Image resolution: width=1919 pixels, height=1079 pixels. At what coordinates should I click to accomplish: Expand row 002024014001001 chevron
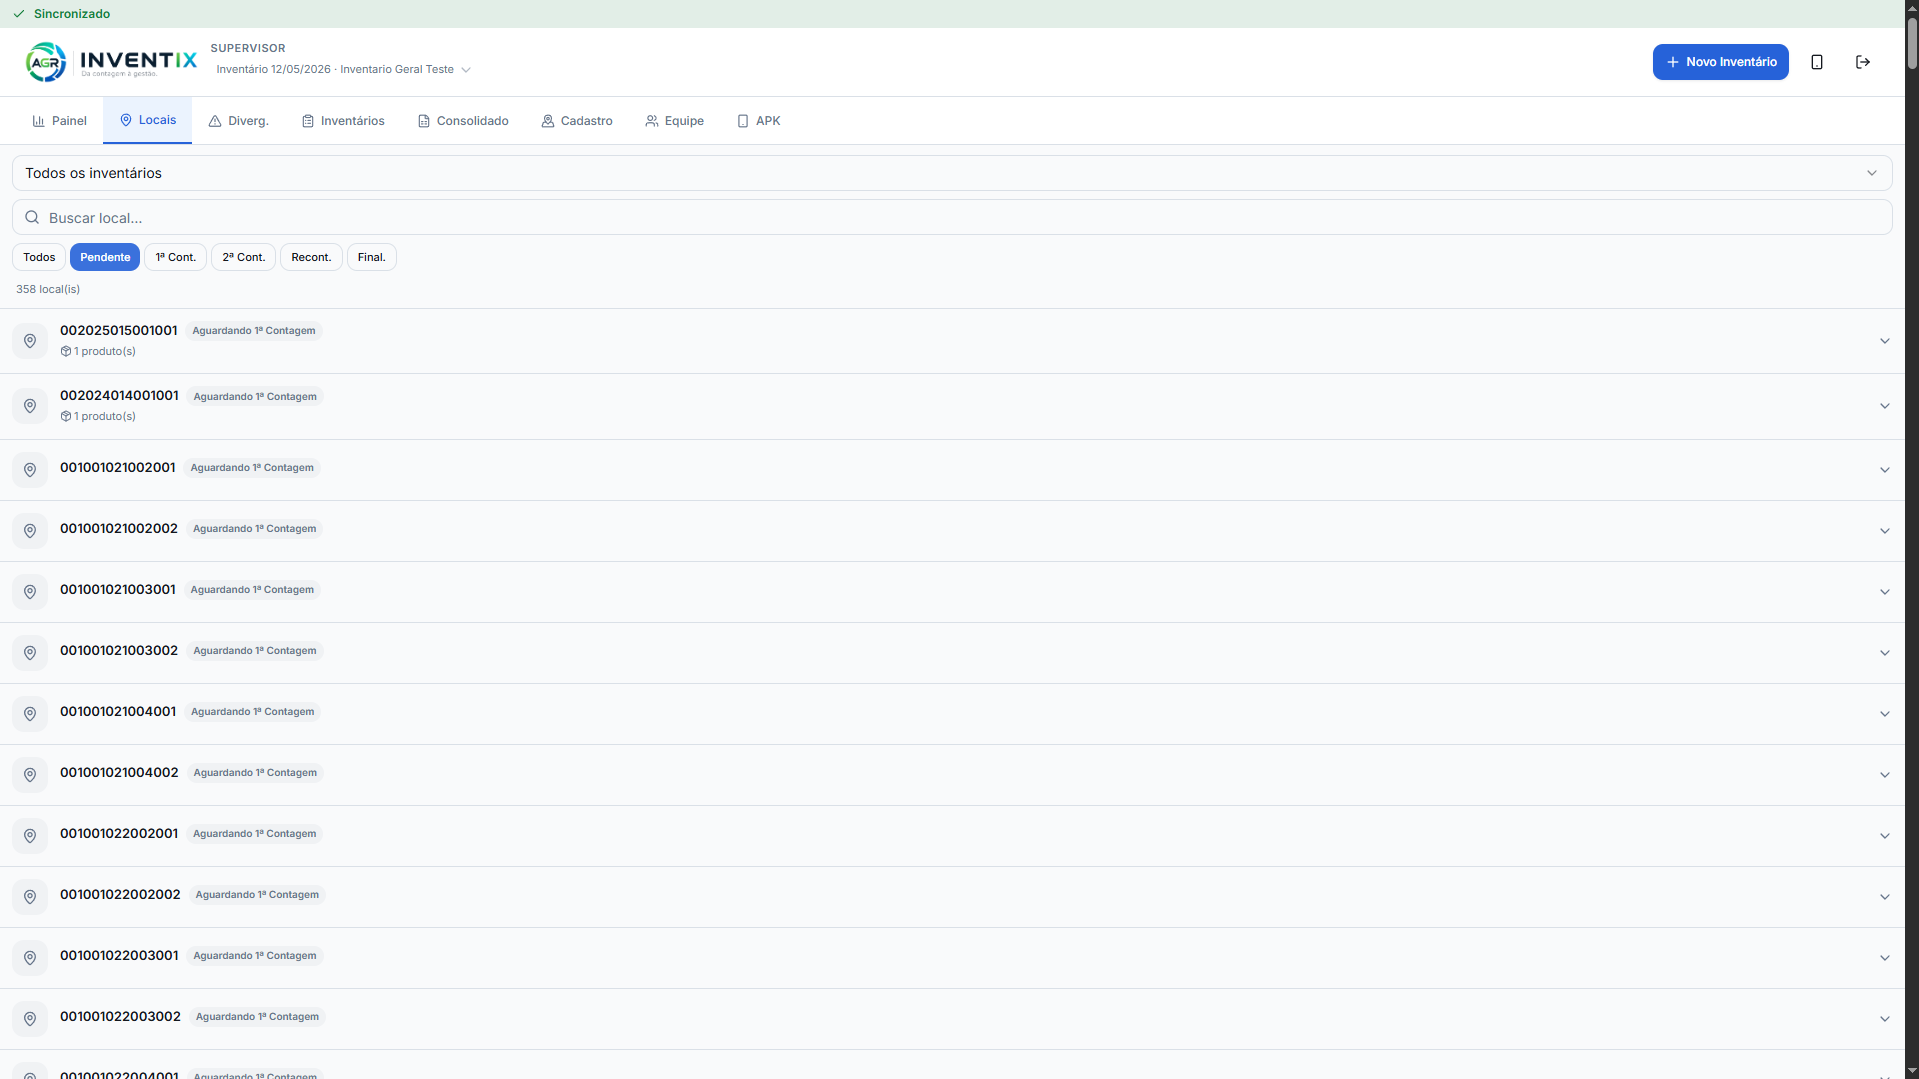pos(1884,406)
